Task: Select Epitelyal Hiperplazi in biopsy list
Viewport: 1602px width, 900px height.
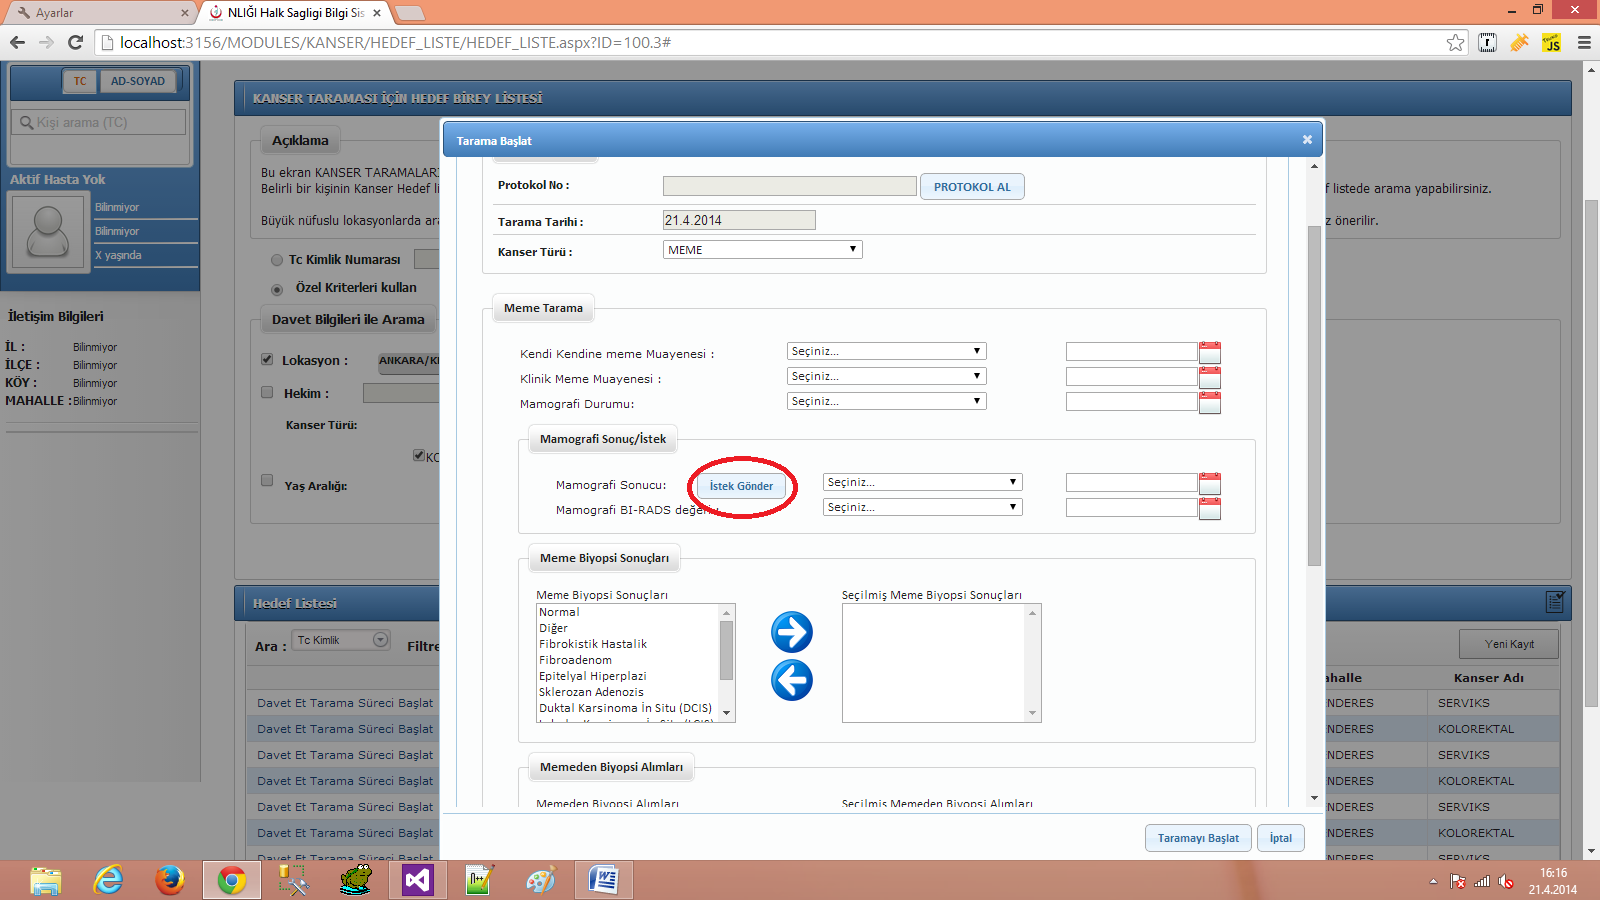Action: pos(593,676)
